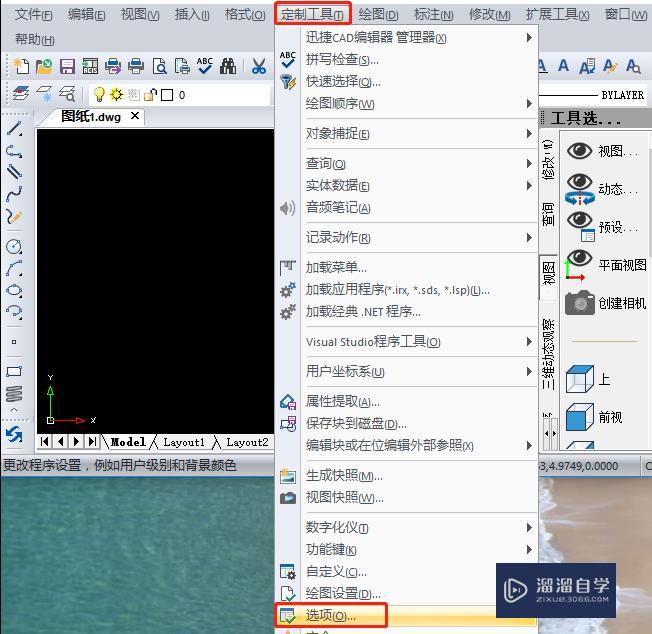Open the Help (帮助) menu
652x634 pixels.
[x=35, y=39]
